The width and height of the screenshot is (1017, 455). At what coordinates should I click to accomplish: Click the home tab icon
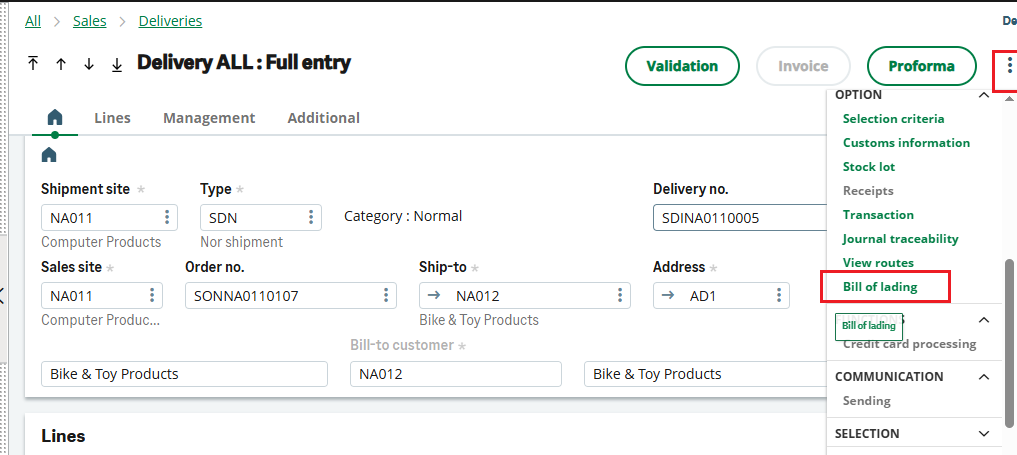click(55, 117)
